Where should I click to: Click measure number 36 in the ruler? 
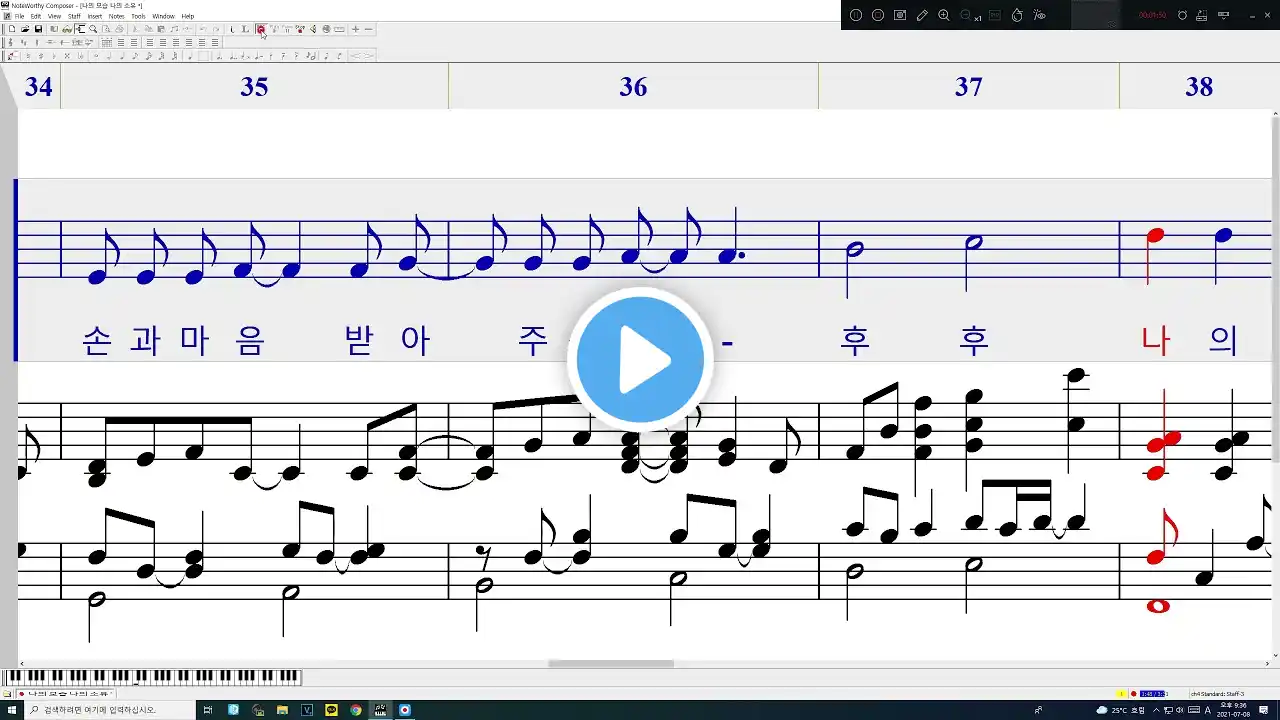(633, 87)
